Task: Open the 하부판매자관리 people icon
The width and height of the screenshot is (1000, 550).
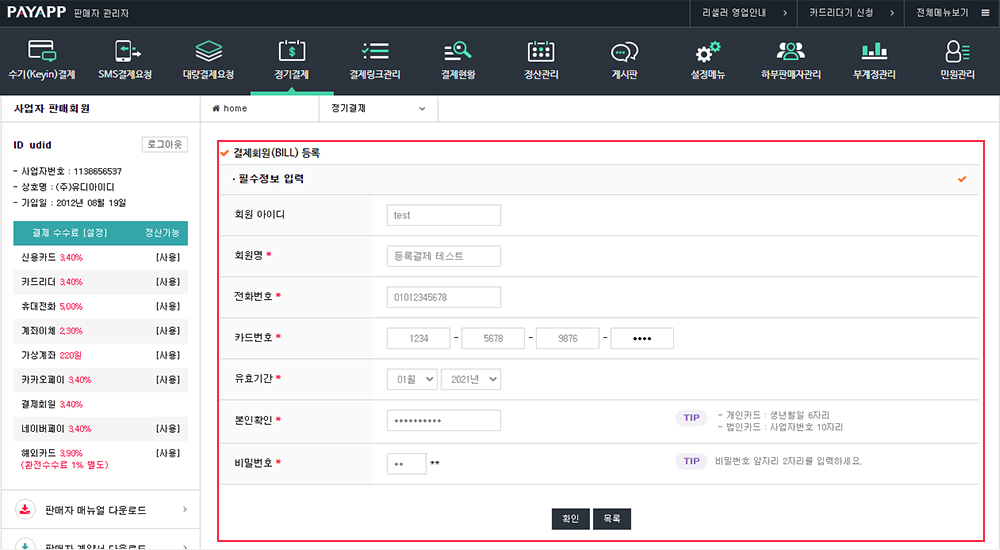Action: pos(791,50)
